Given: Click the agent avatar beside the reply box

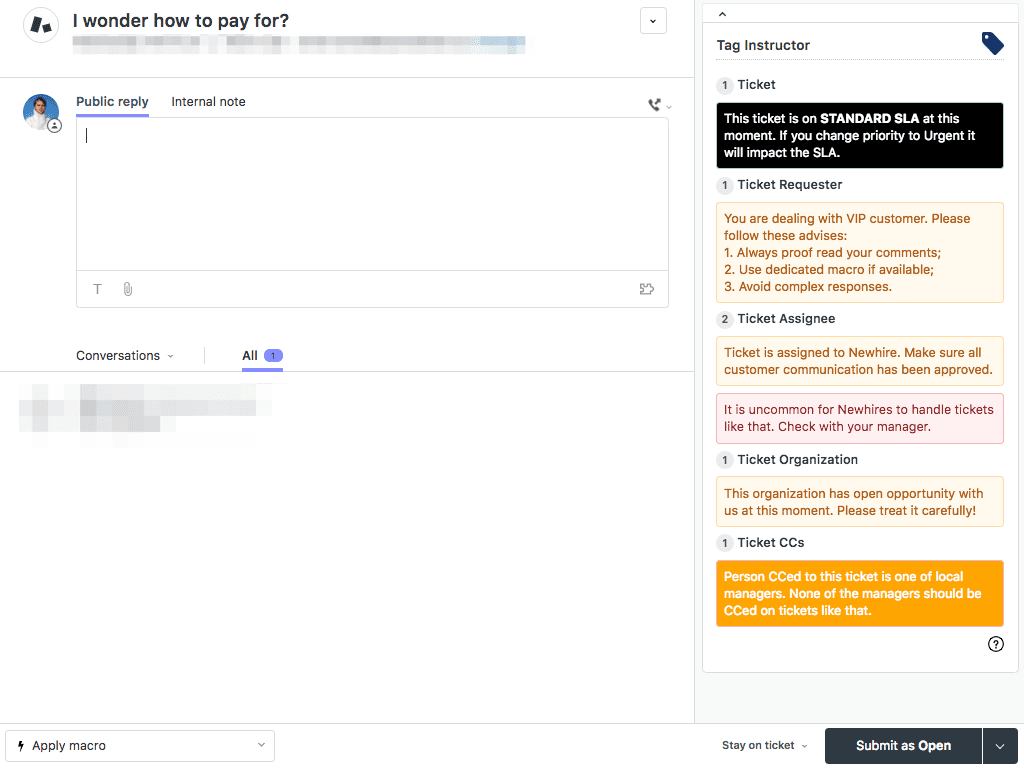Looking at the screenshot, I should pyautogui.click(x=41, y=112).
